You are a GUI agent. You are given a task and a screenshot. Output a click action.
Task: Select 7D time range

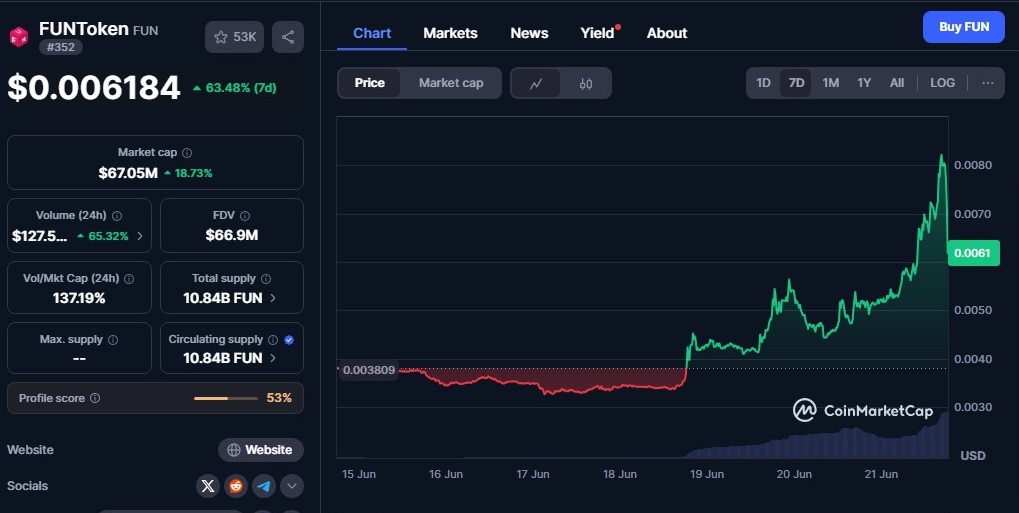796,83
